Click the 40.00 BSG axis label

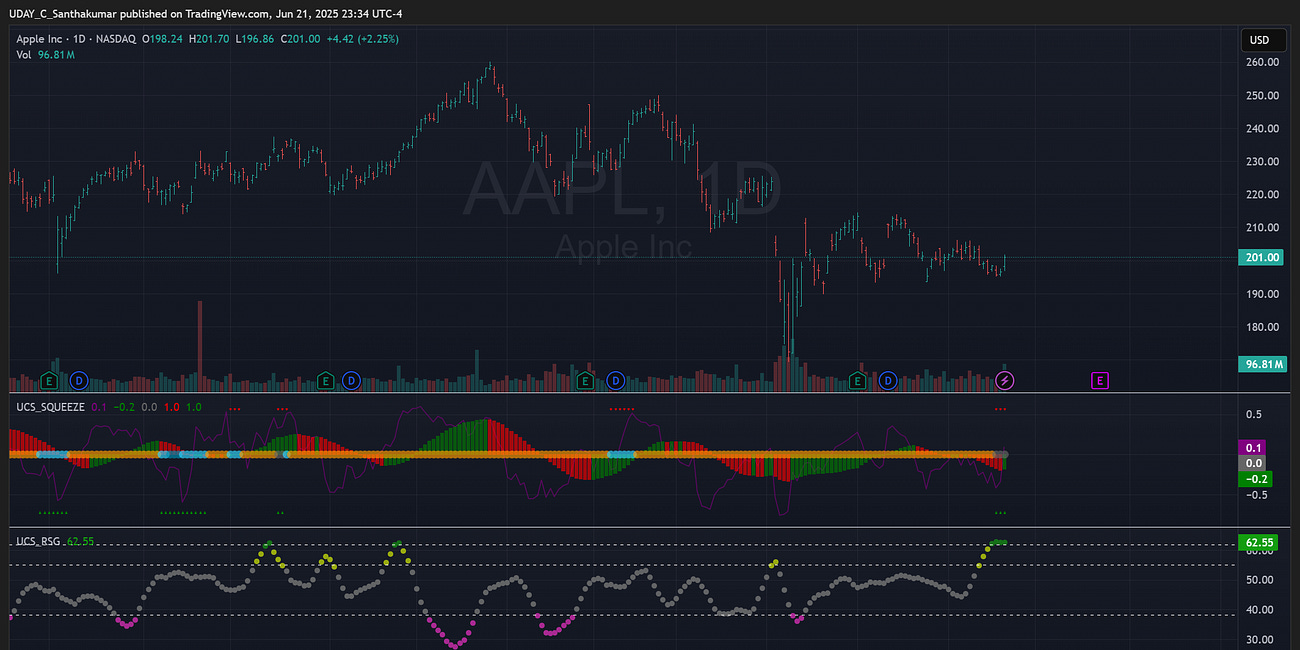point(1261,609)
